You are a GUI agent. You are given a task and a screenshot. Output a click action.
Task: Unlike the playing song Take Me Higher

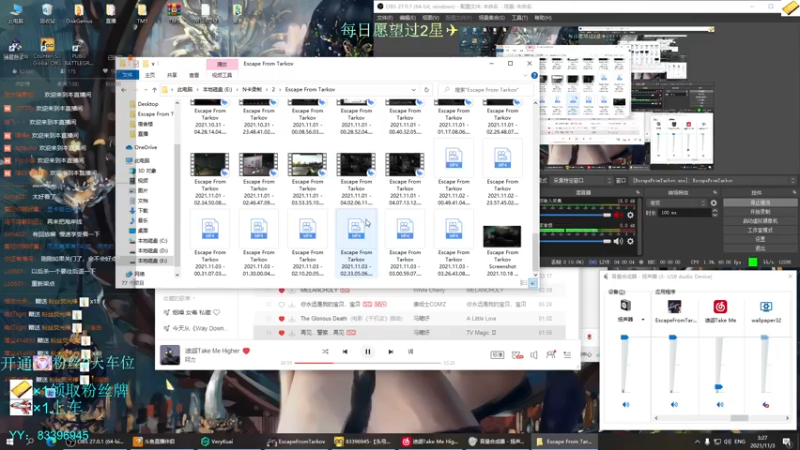click(246, 351)
